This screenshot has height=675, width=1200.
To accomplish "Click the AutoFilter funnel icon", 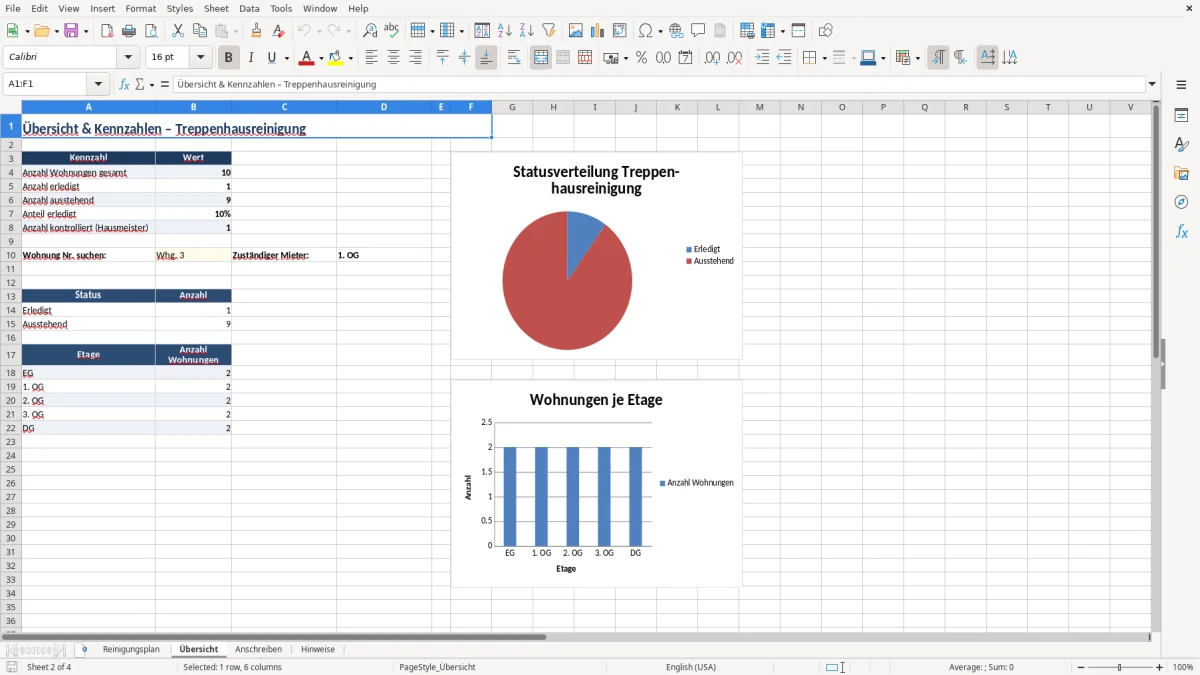I will 549,31.
